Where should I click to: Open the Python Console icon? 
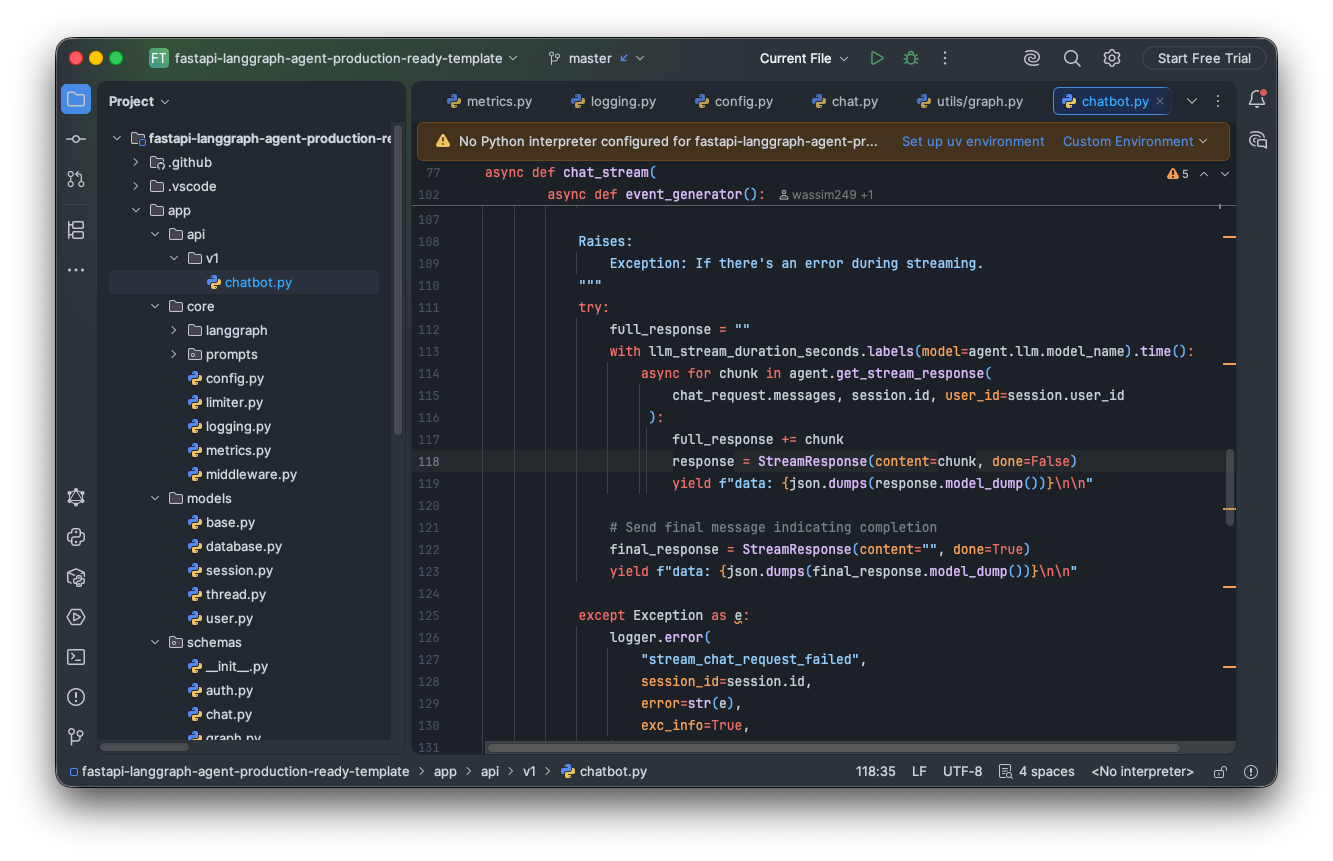tap(76, 537)
